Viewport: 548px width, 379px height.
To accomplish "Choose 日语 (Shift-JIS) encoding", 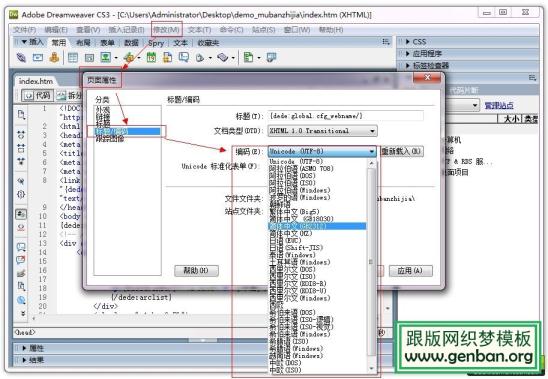I will coord(296,248).
